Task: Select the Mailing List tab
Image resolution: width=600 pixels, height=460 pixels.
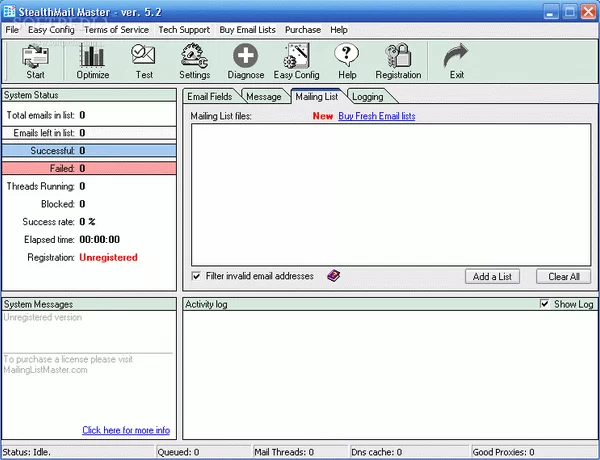Action: 317,96
